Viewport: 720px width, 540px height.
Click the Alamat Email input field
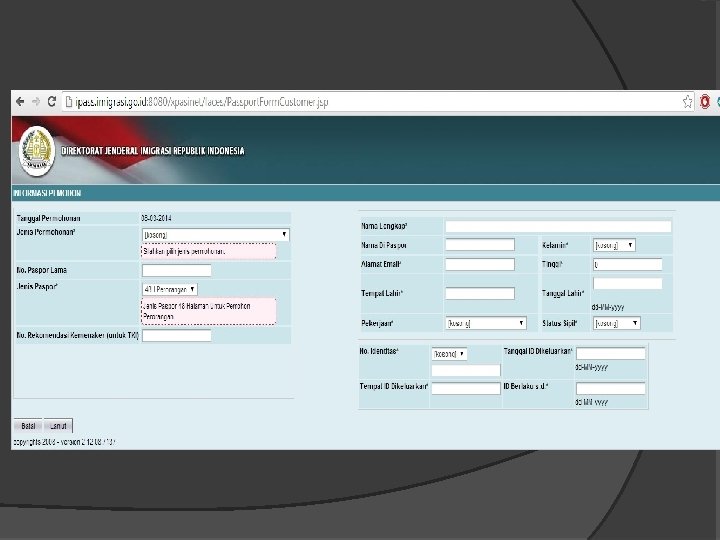[480, 264]
